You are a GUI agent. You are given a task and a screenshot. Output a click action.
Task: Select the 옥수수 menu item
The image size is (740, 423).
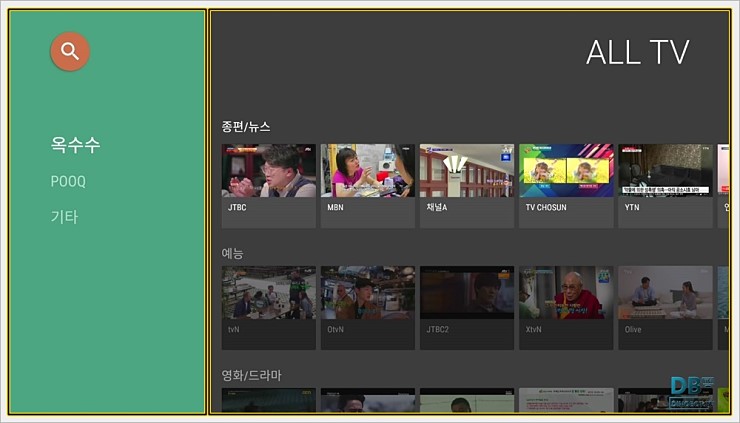[x=76, y=144]
